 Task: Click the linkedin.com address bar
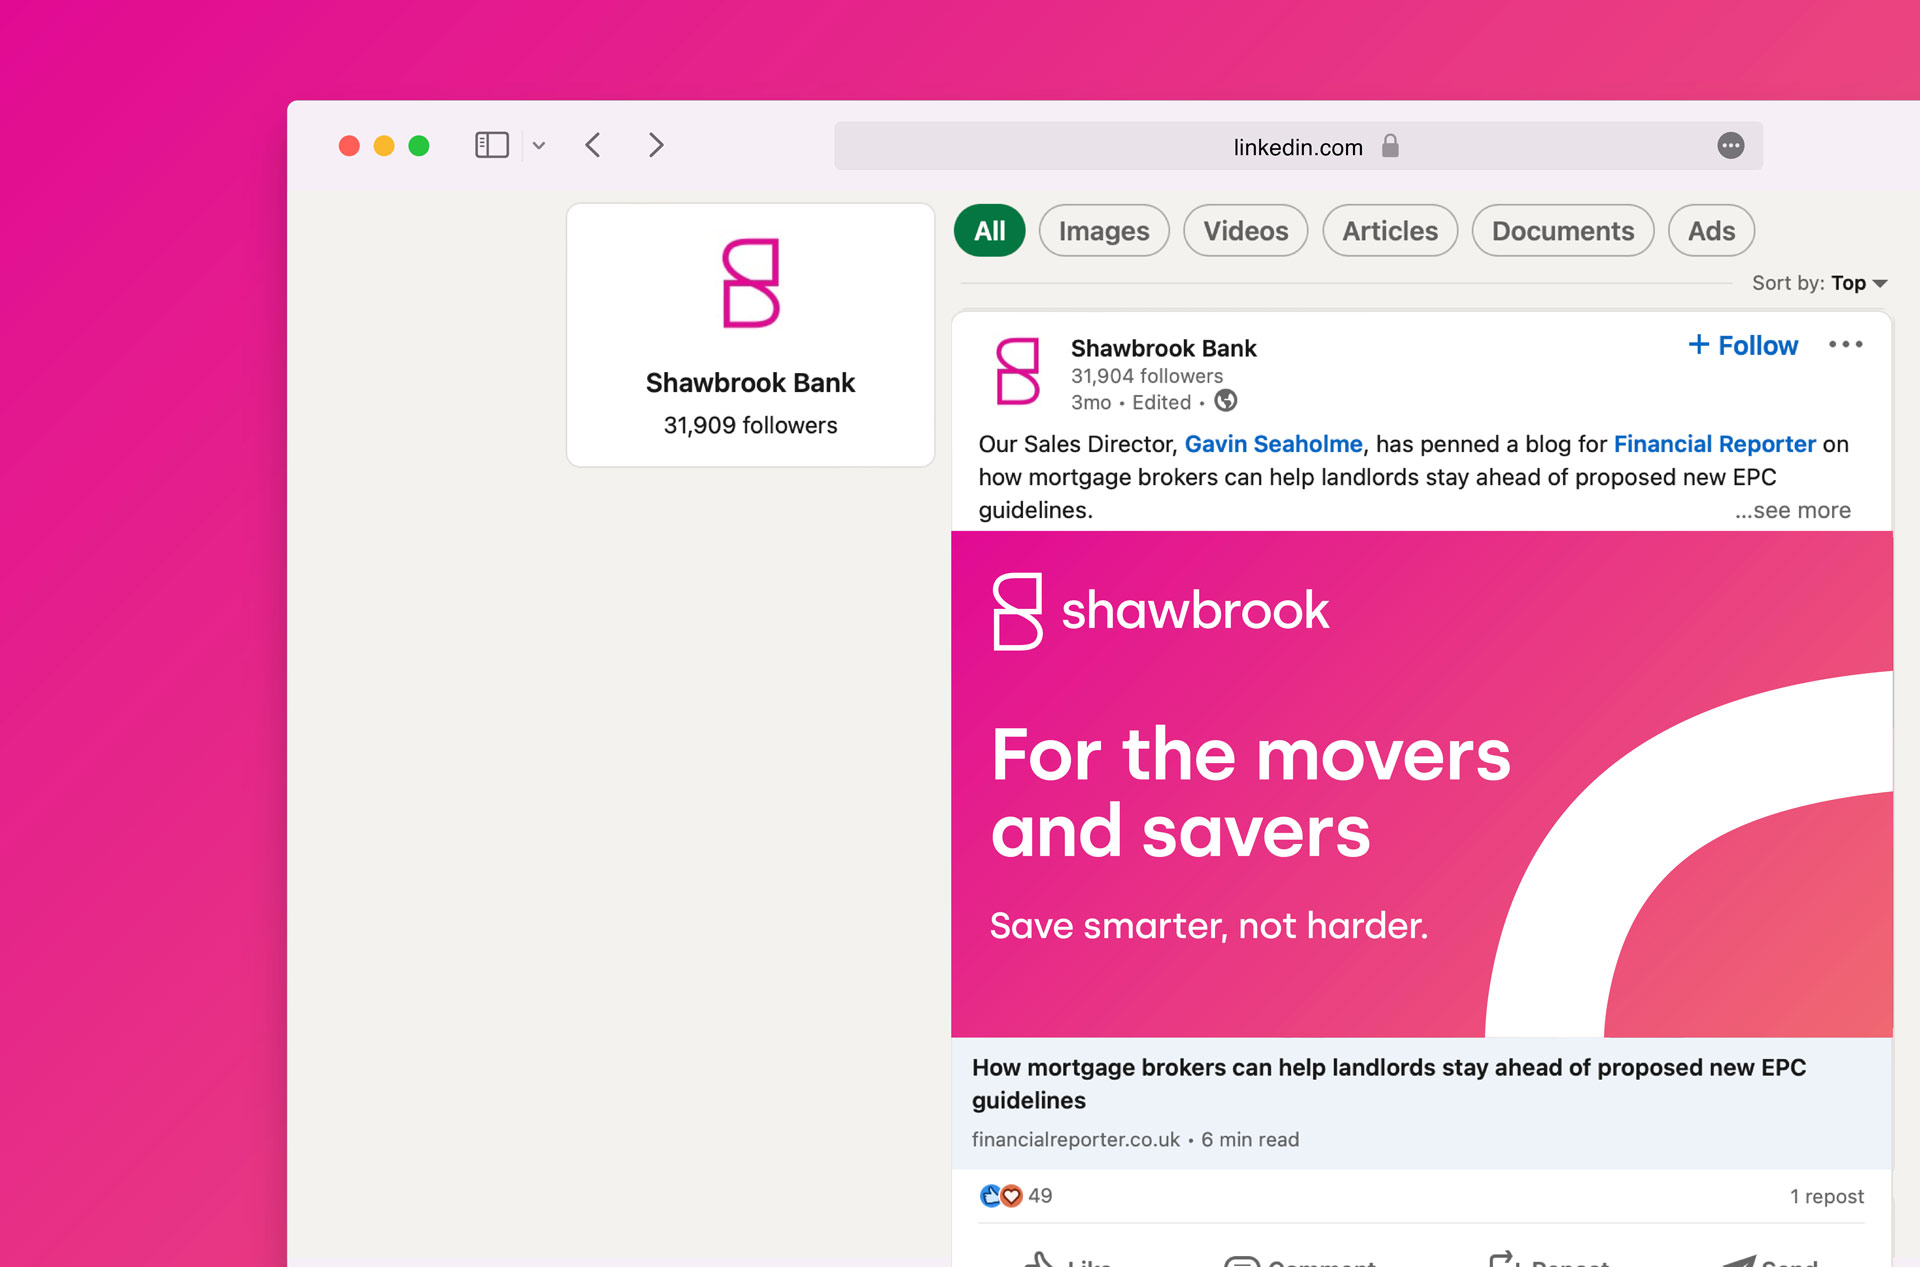(1298, 146)
